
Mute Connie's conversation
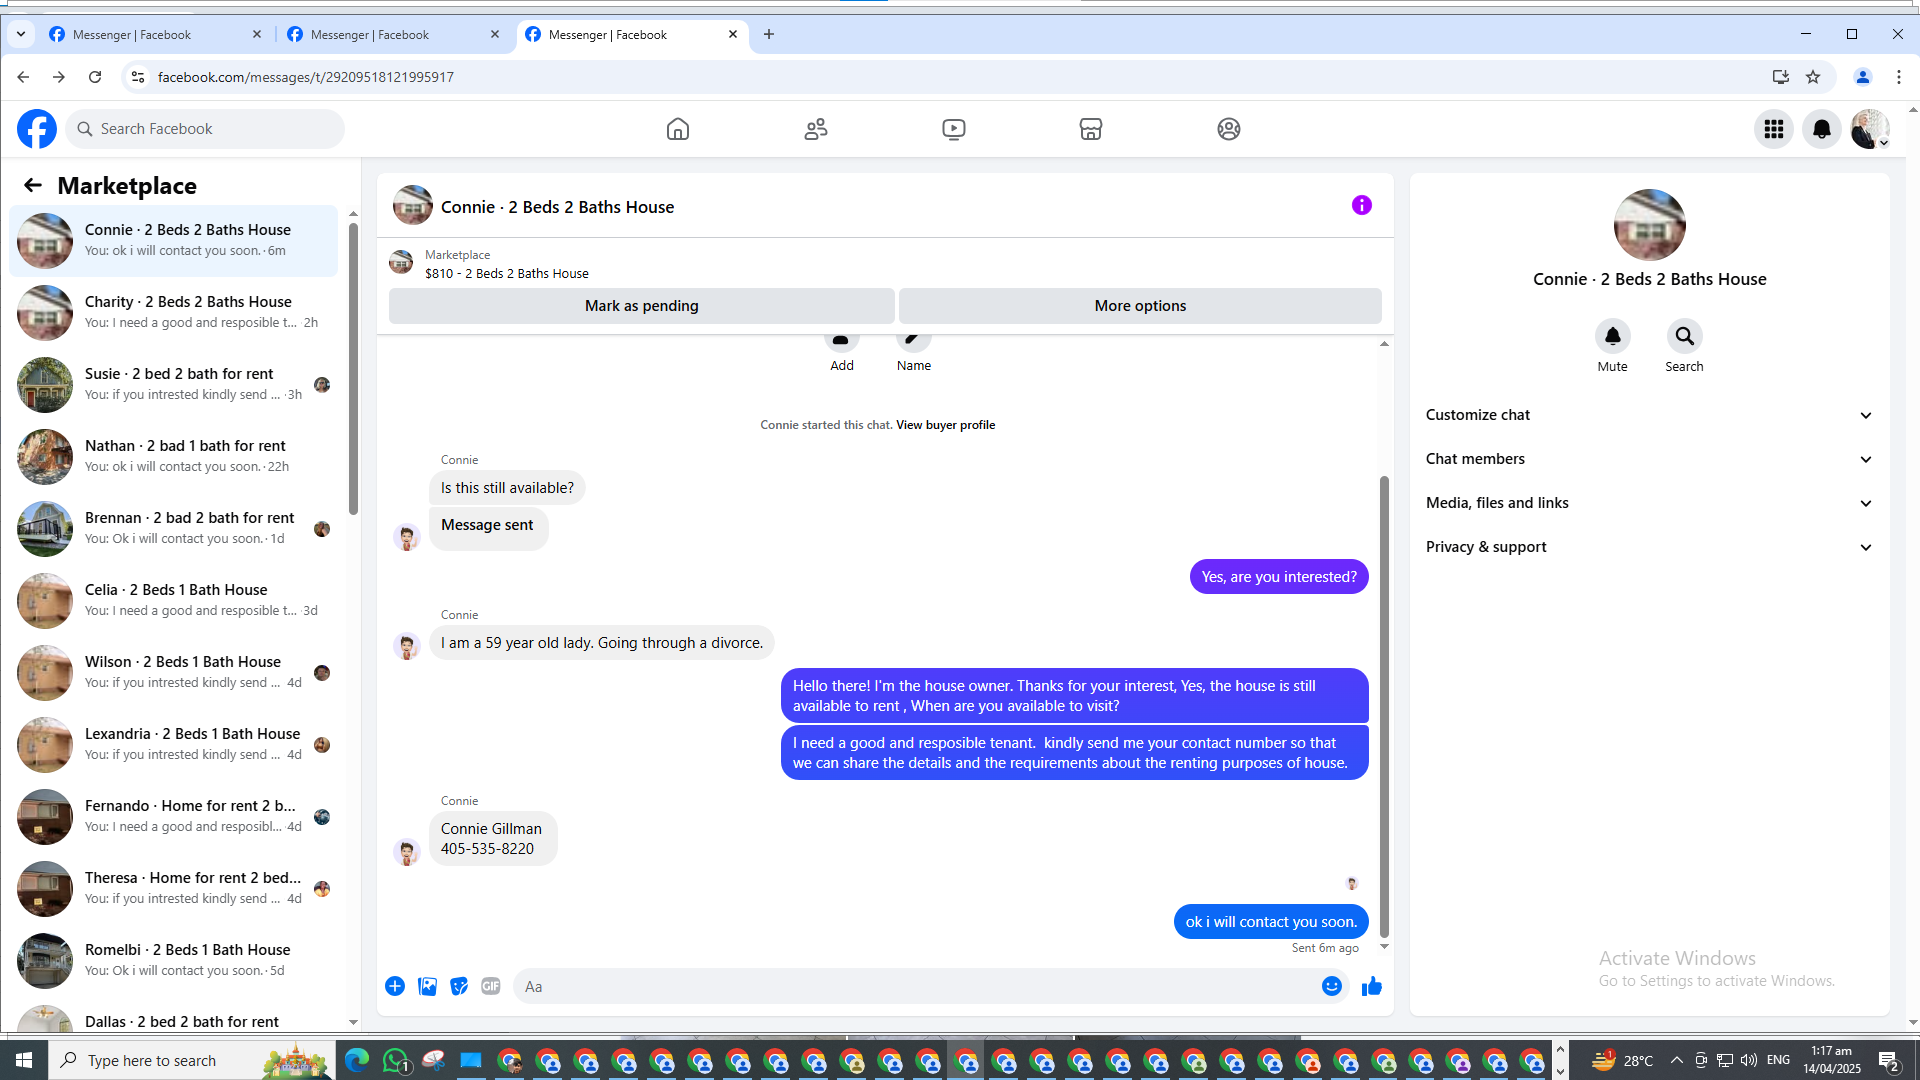(x=1612, y=337)
